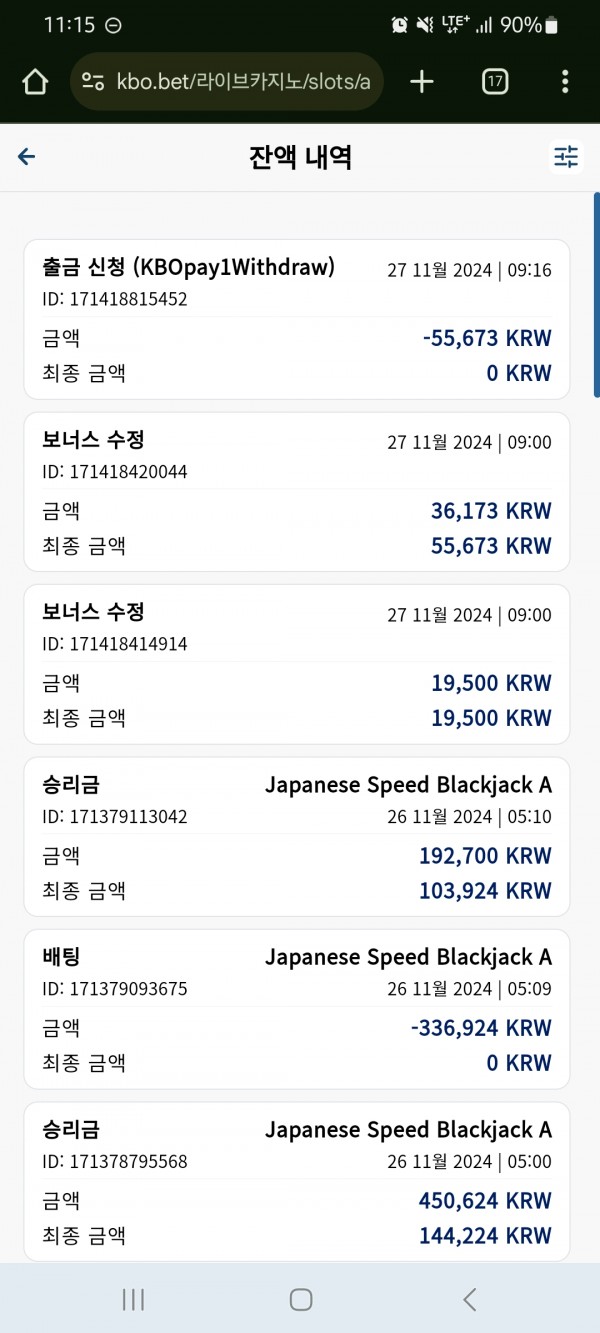Screen dimensions: 600x1333
Task: Tap the 잔액 내역 page title
Action: coord(300,157)
